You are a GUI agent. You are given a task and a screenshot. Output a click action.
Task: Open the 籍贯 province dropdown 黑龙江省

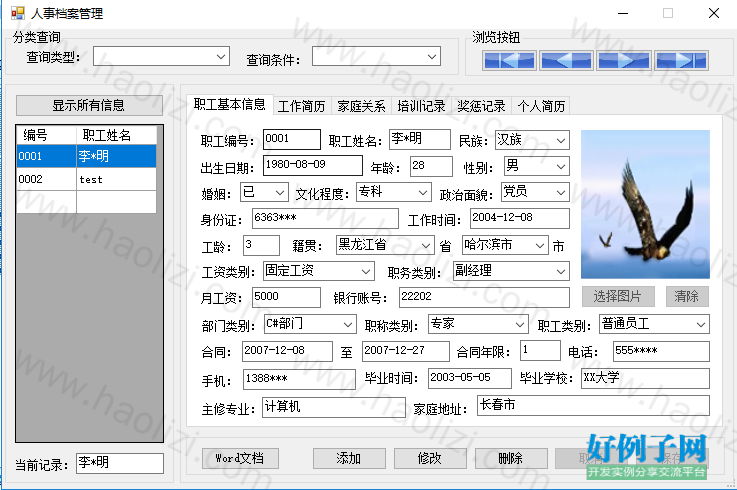pos(385,245)
